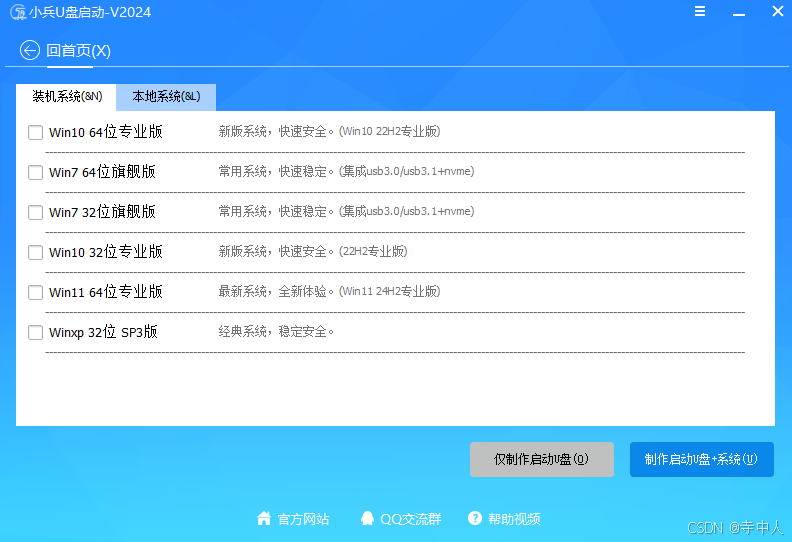Click the window title 小兵U盘启动-V2024
This screenshot has width=792, height=542.
click(x=90, y=12)
